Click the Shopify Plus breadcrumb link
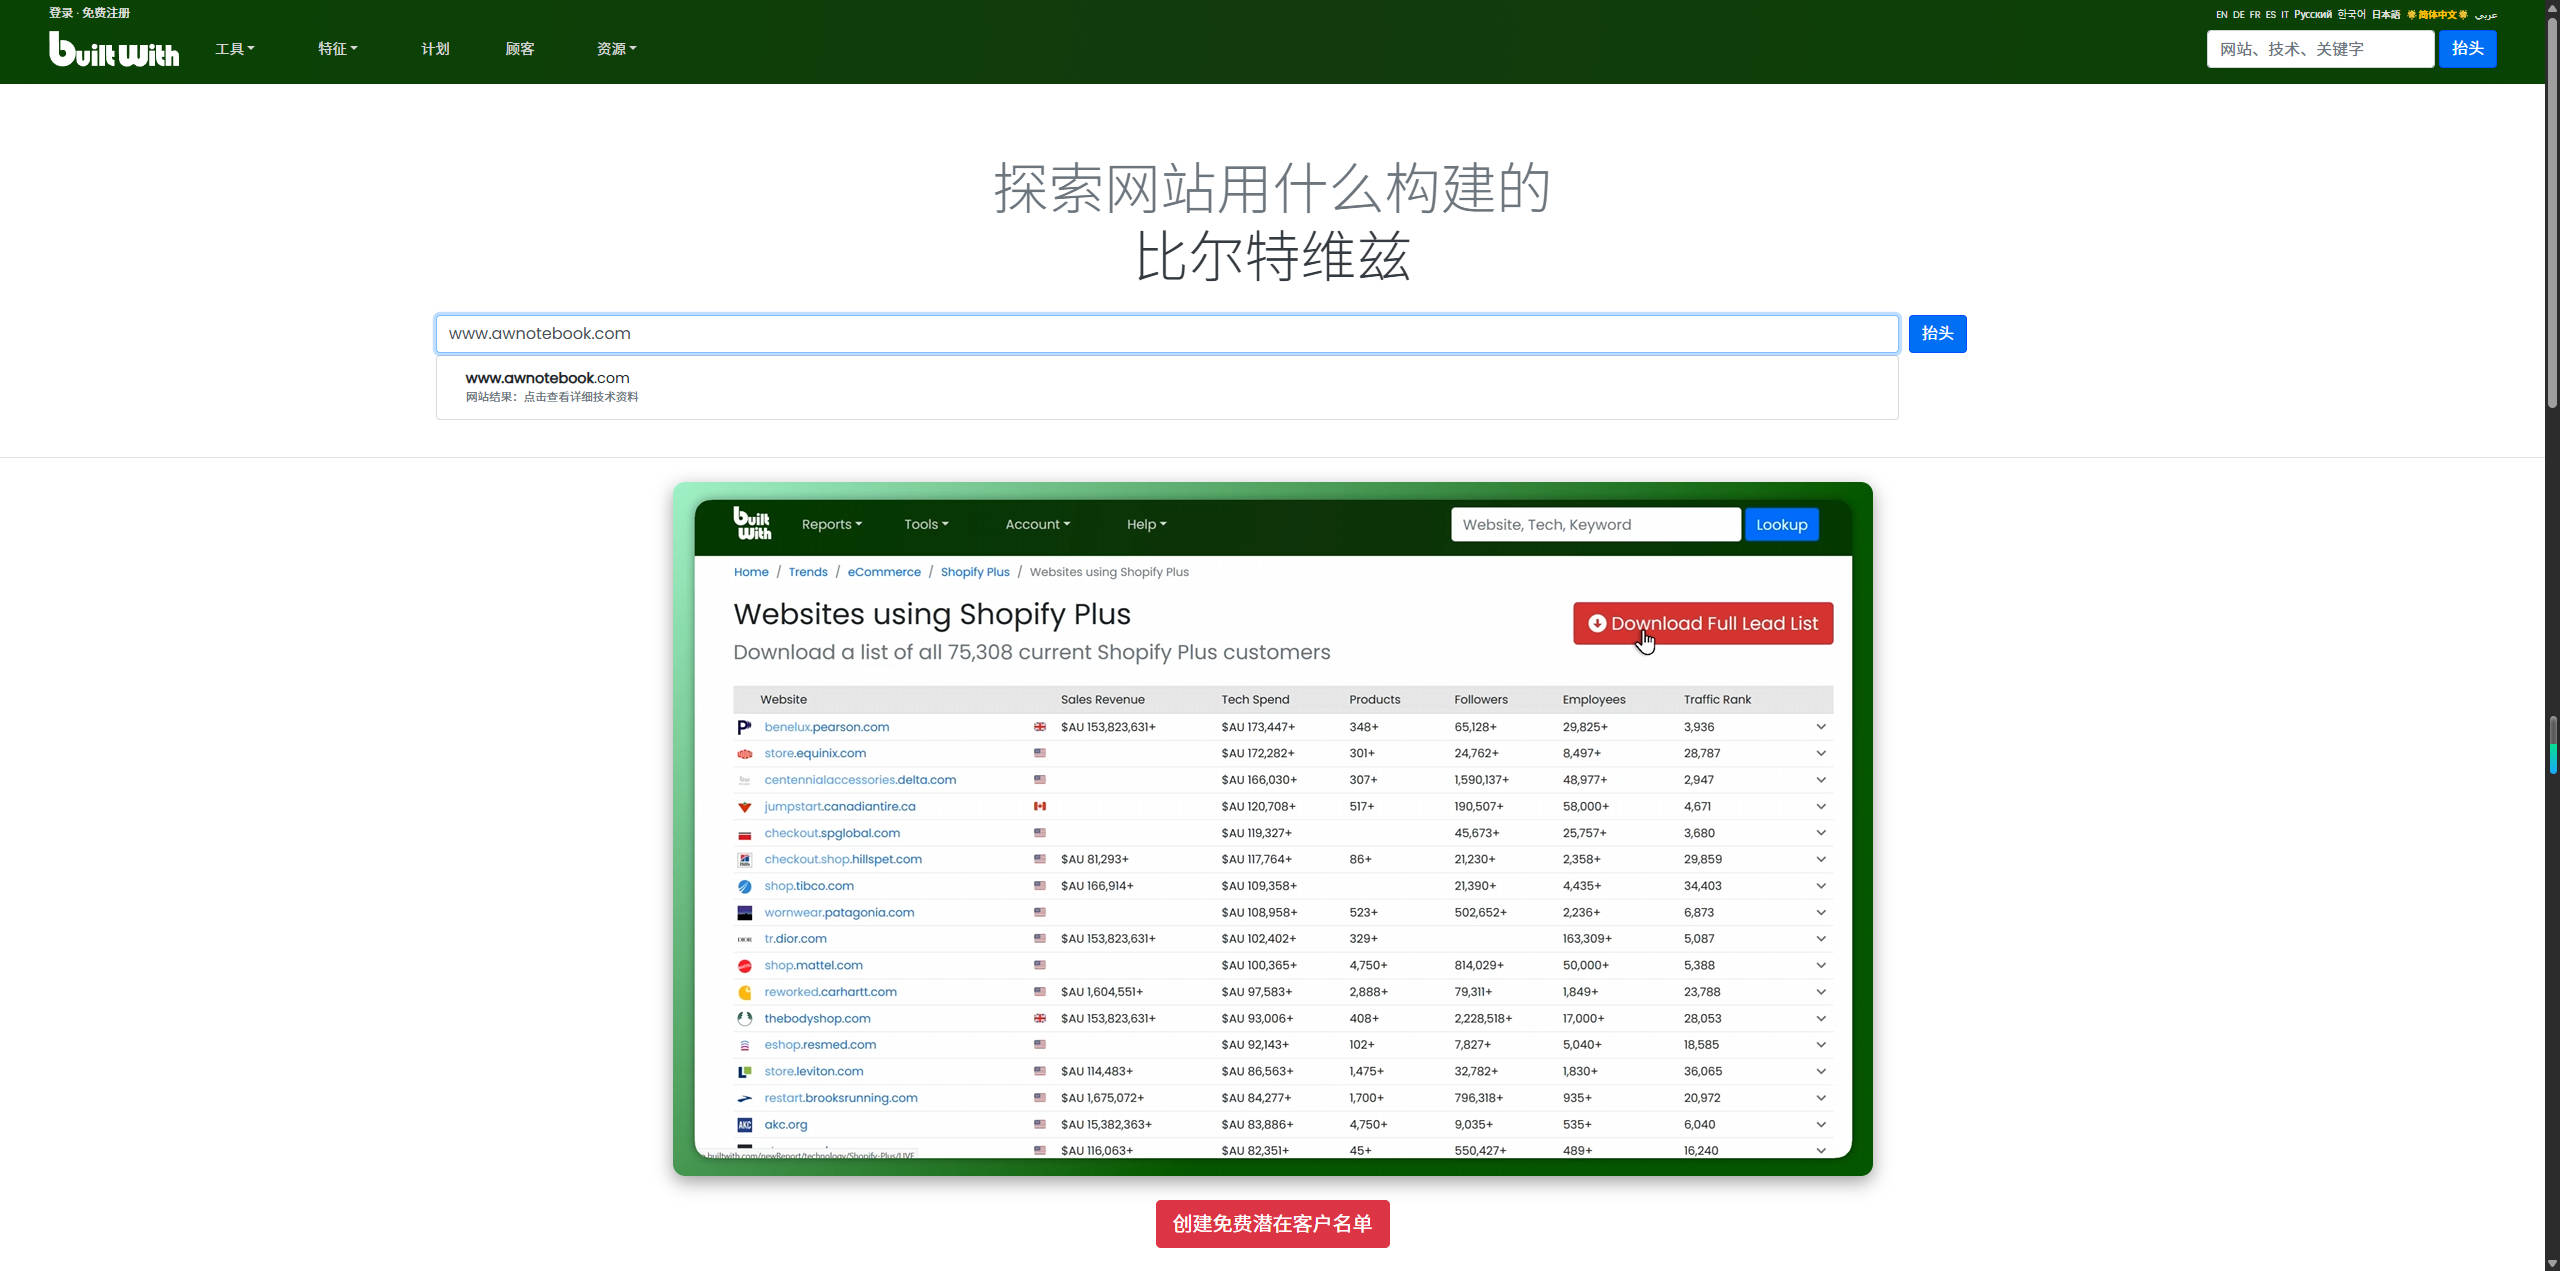The height and width of the screenshot is (1271, 2560). 975,572
